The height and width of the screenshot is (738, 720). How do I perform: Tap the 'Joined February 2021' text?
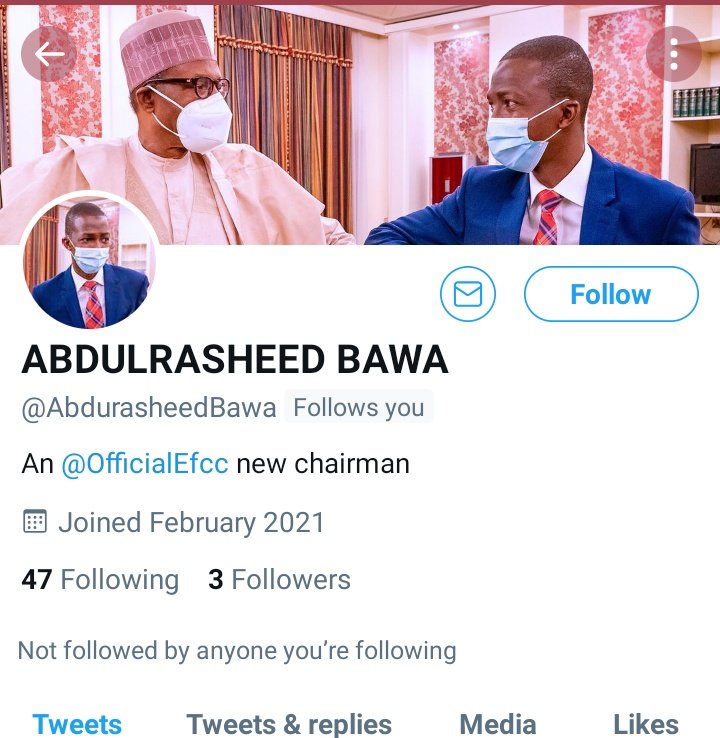click(x=191, y=522)
